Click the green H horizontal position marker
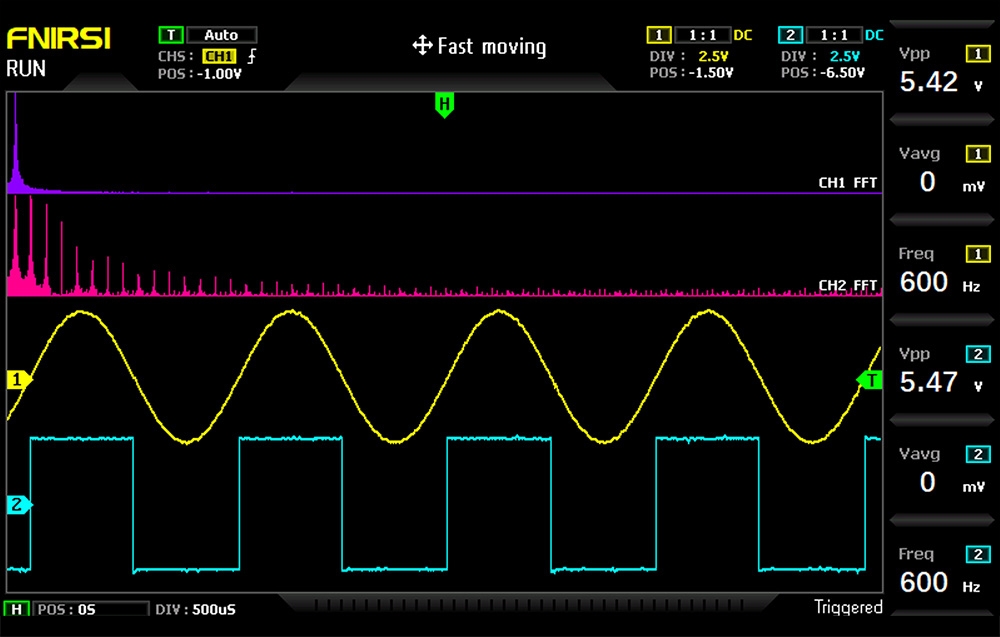Viewport: 1000px width, 637px height. click(x=444, y=104)
